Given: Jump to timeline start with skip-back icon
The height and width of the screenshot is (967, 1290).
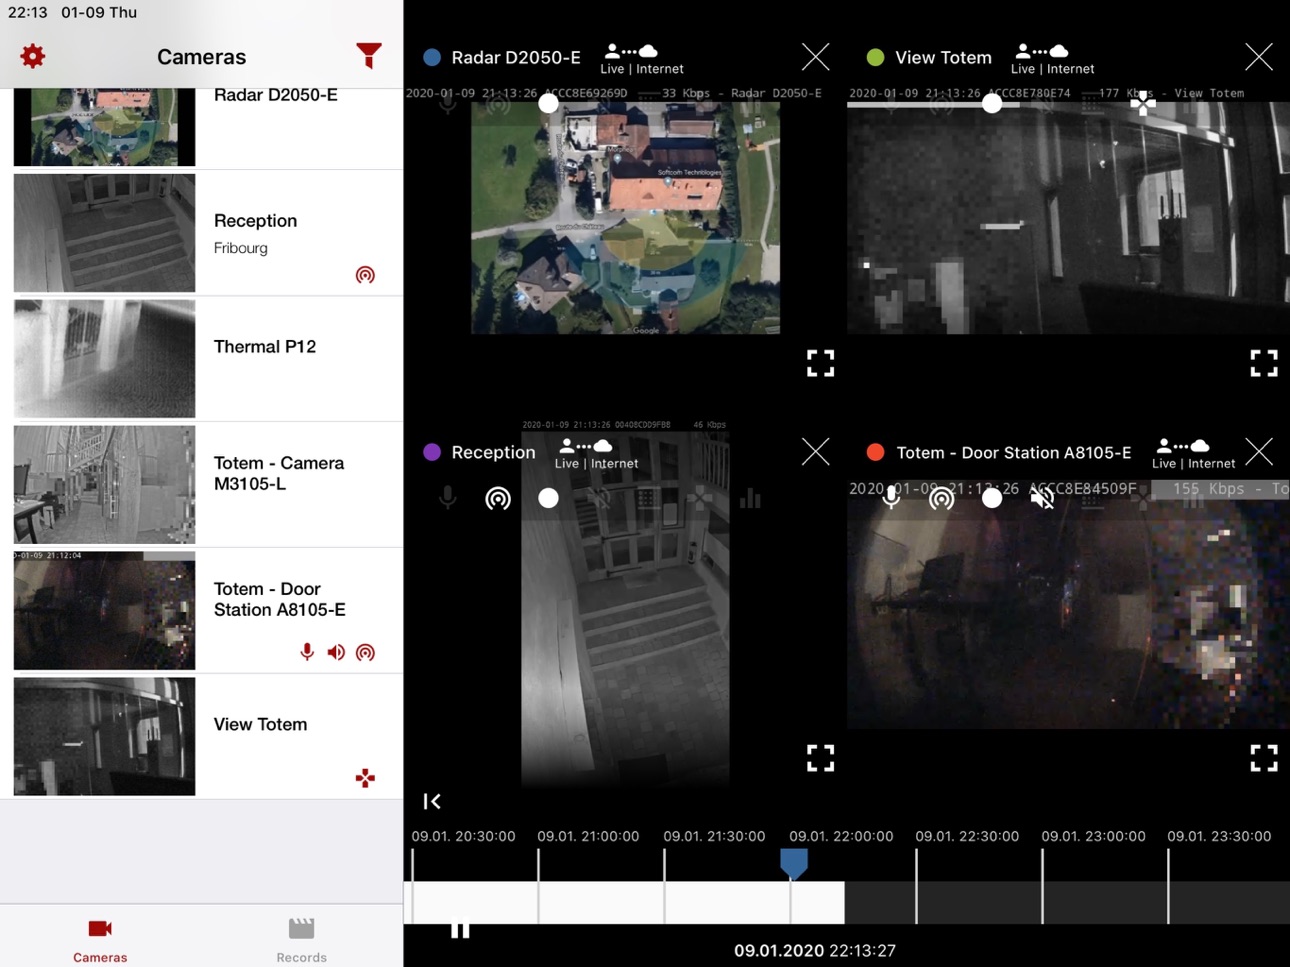Looking at the screenshot, I should (432, 801).
